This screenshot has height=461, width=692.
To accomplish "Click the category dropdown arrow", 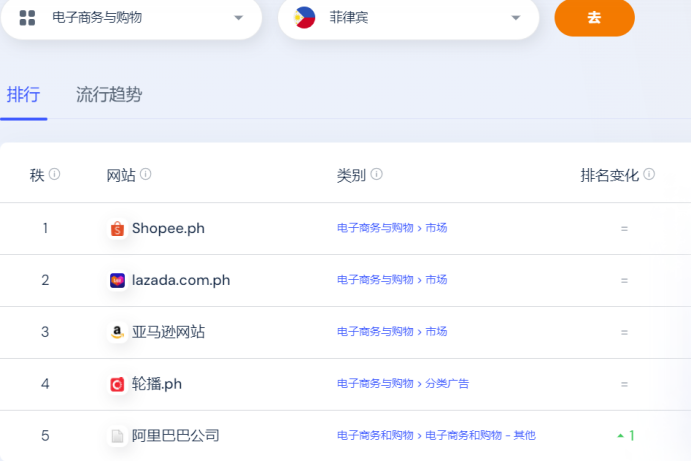I will [x=239, y=18].
